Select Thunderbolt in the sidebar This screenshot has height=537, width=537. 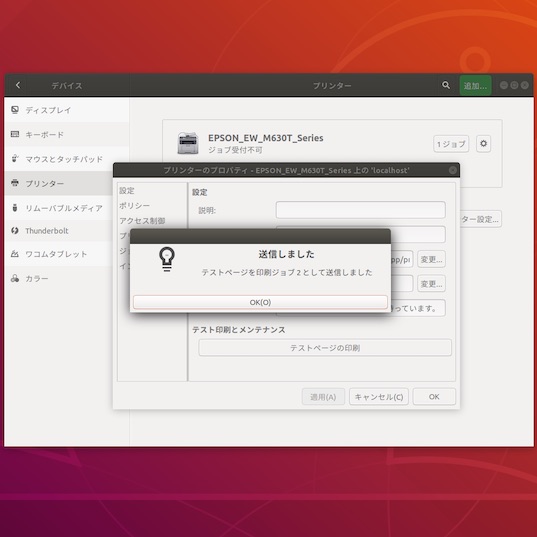pyautogui.click(x=59, y=231)
